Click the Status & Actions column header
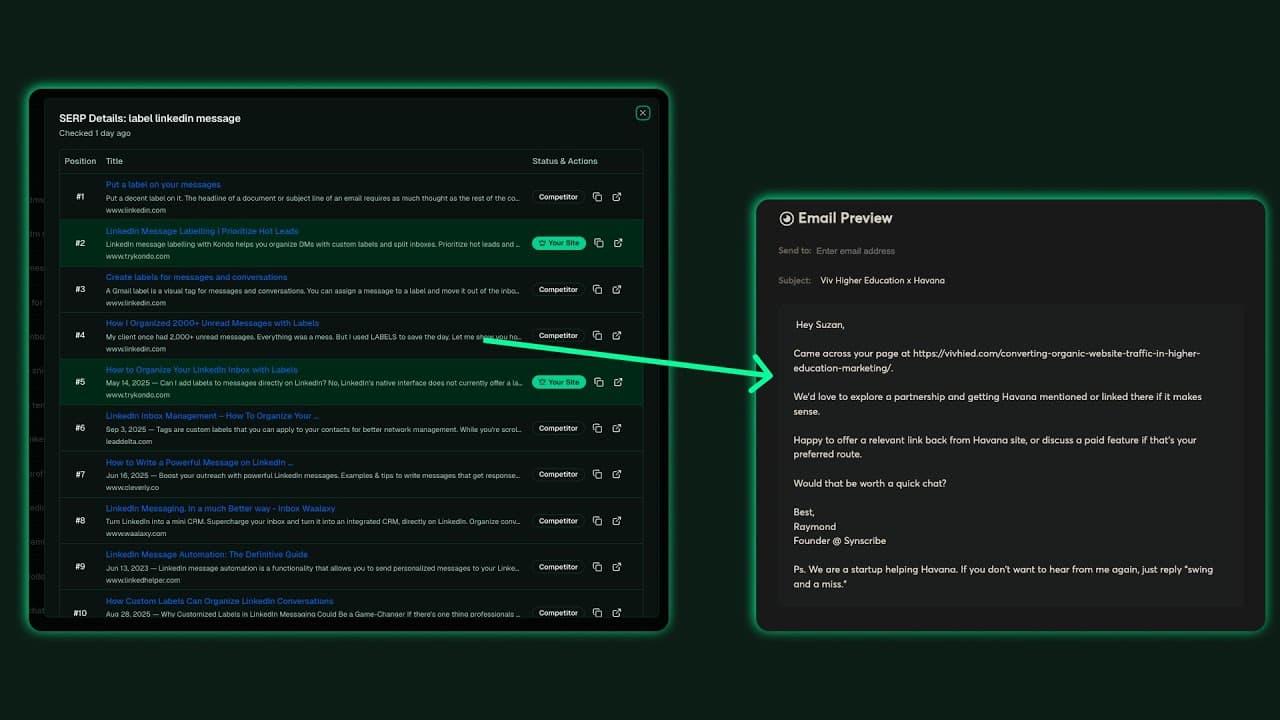Screen dimensions: 1280x720 (x=565, y=161)
